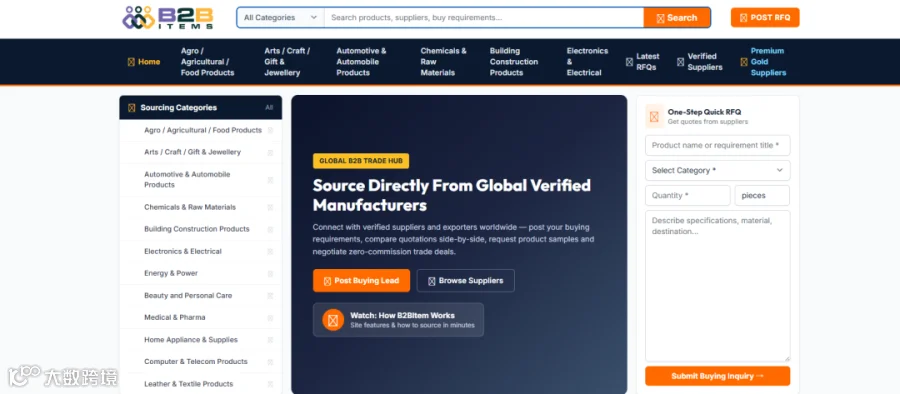Click the icon beside Verified Suppliers
Image resolution: width=900 pixels, height=394 pixels.
[680, 62]
